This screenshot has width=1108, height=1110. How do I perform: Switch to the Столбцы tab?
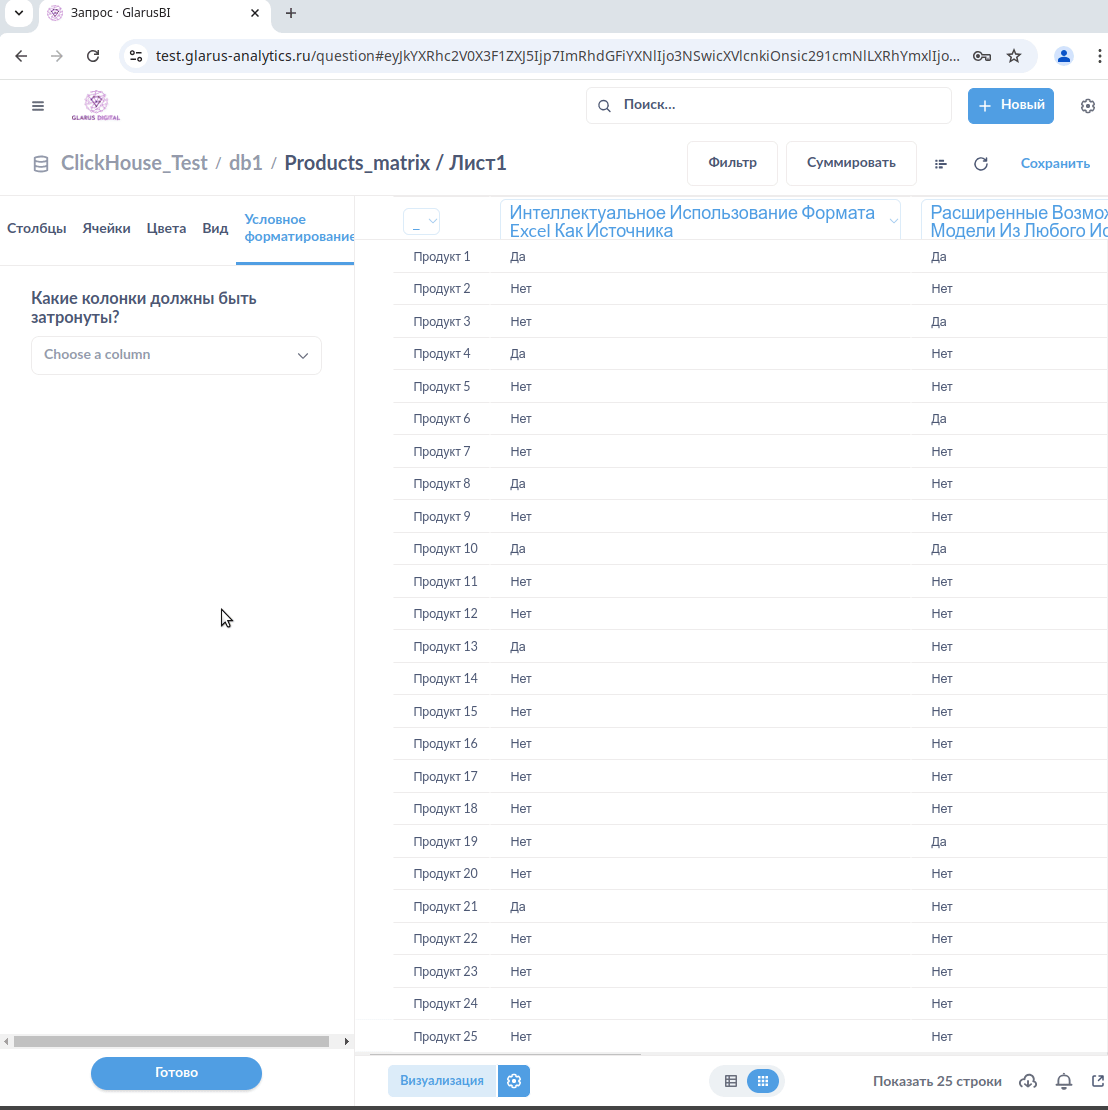click(37, 228)
